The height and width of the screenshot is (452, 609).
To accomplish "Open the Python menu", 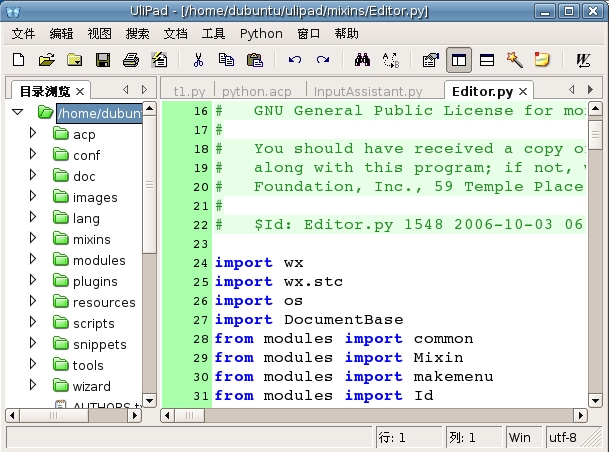I will (261, 33).
